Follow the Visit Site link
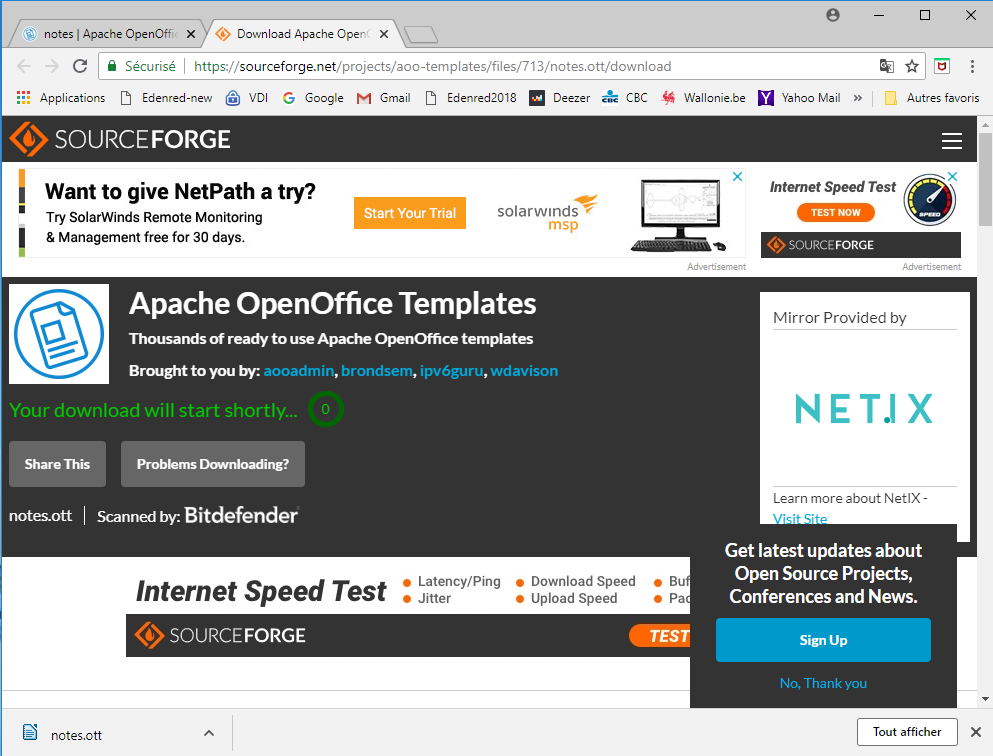This screenshot has height=756, width=993. click(x=800, y=519)
